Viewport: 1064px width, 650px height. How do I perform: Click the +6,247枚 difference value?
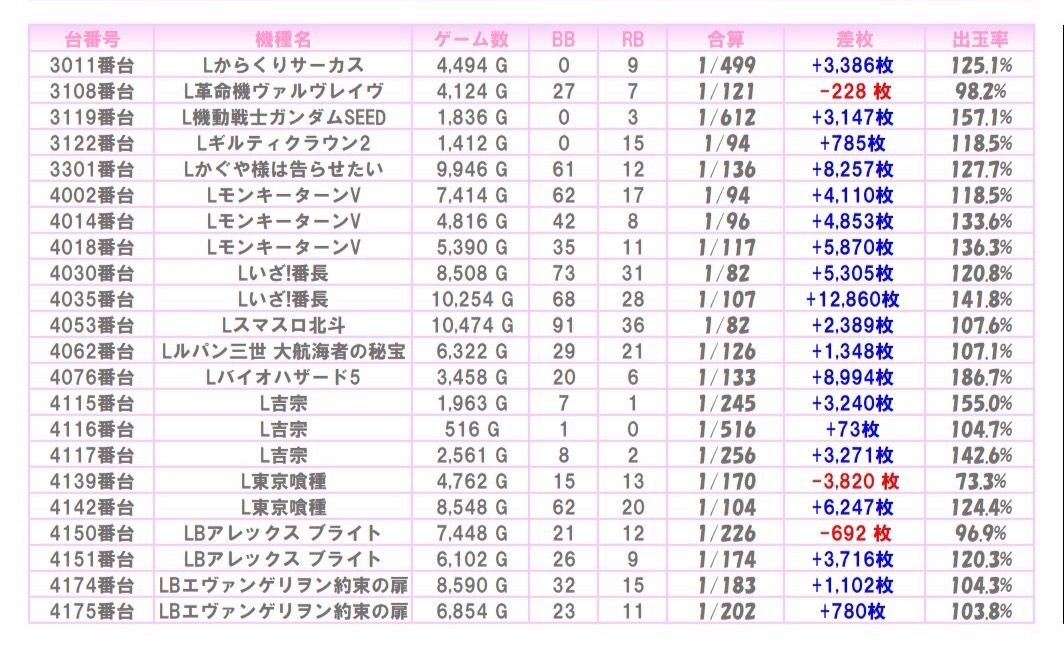[x=853, y=507]
